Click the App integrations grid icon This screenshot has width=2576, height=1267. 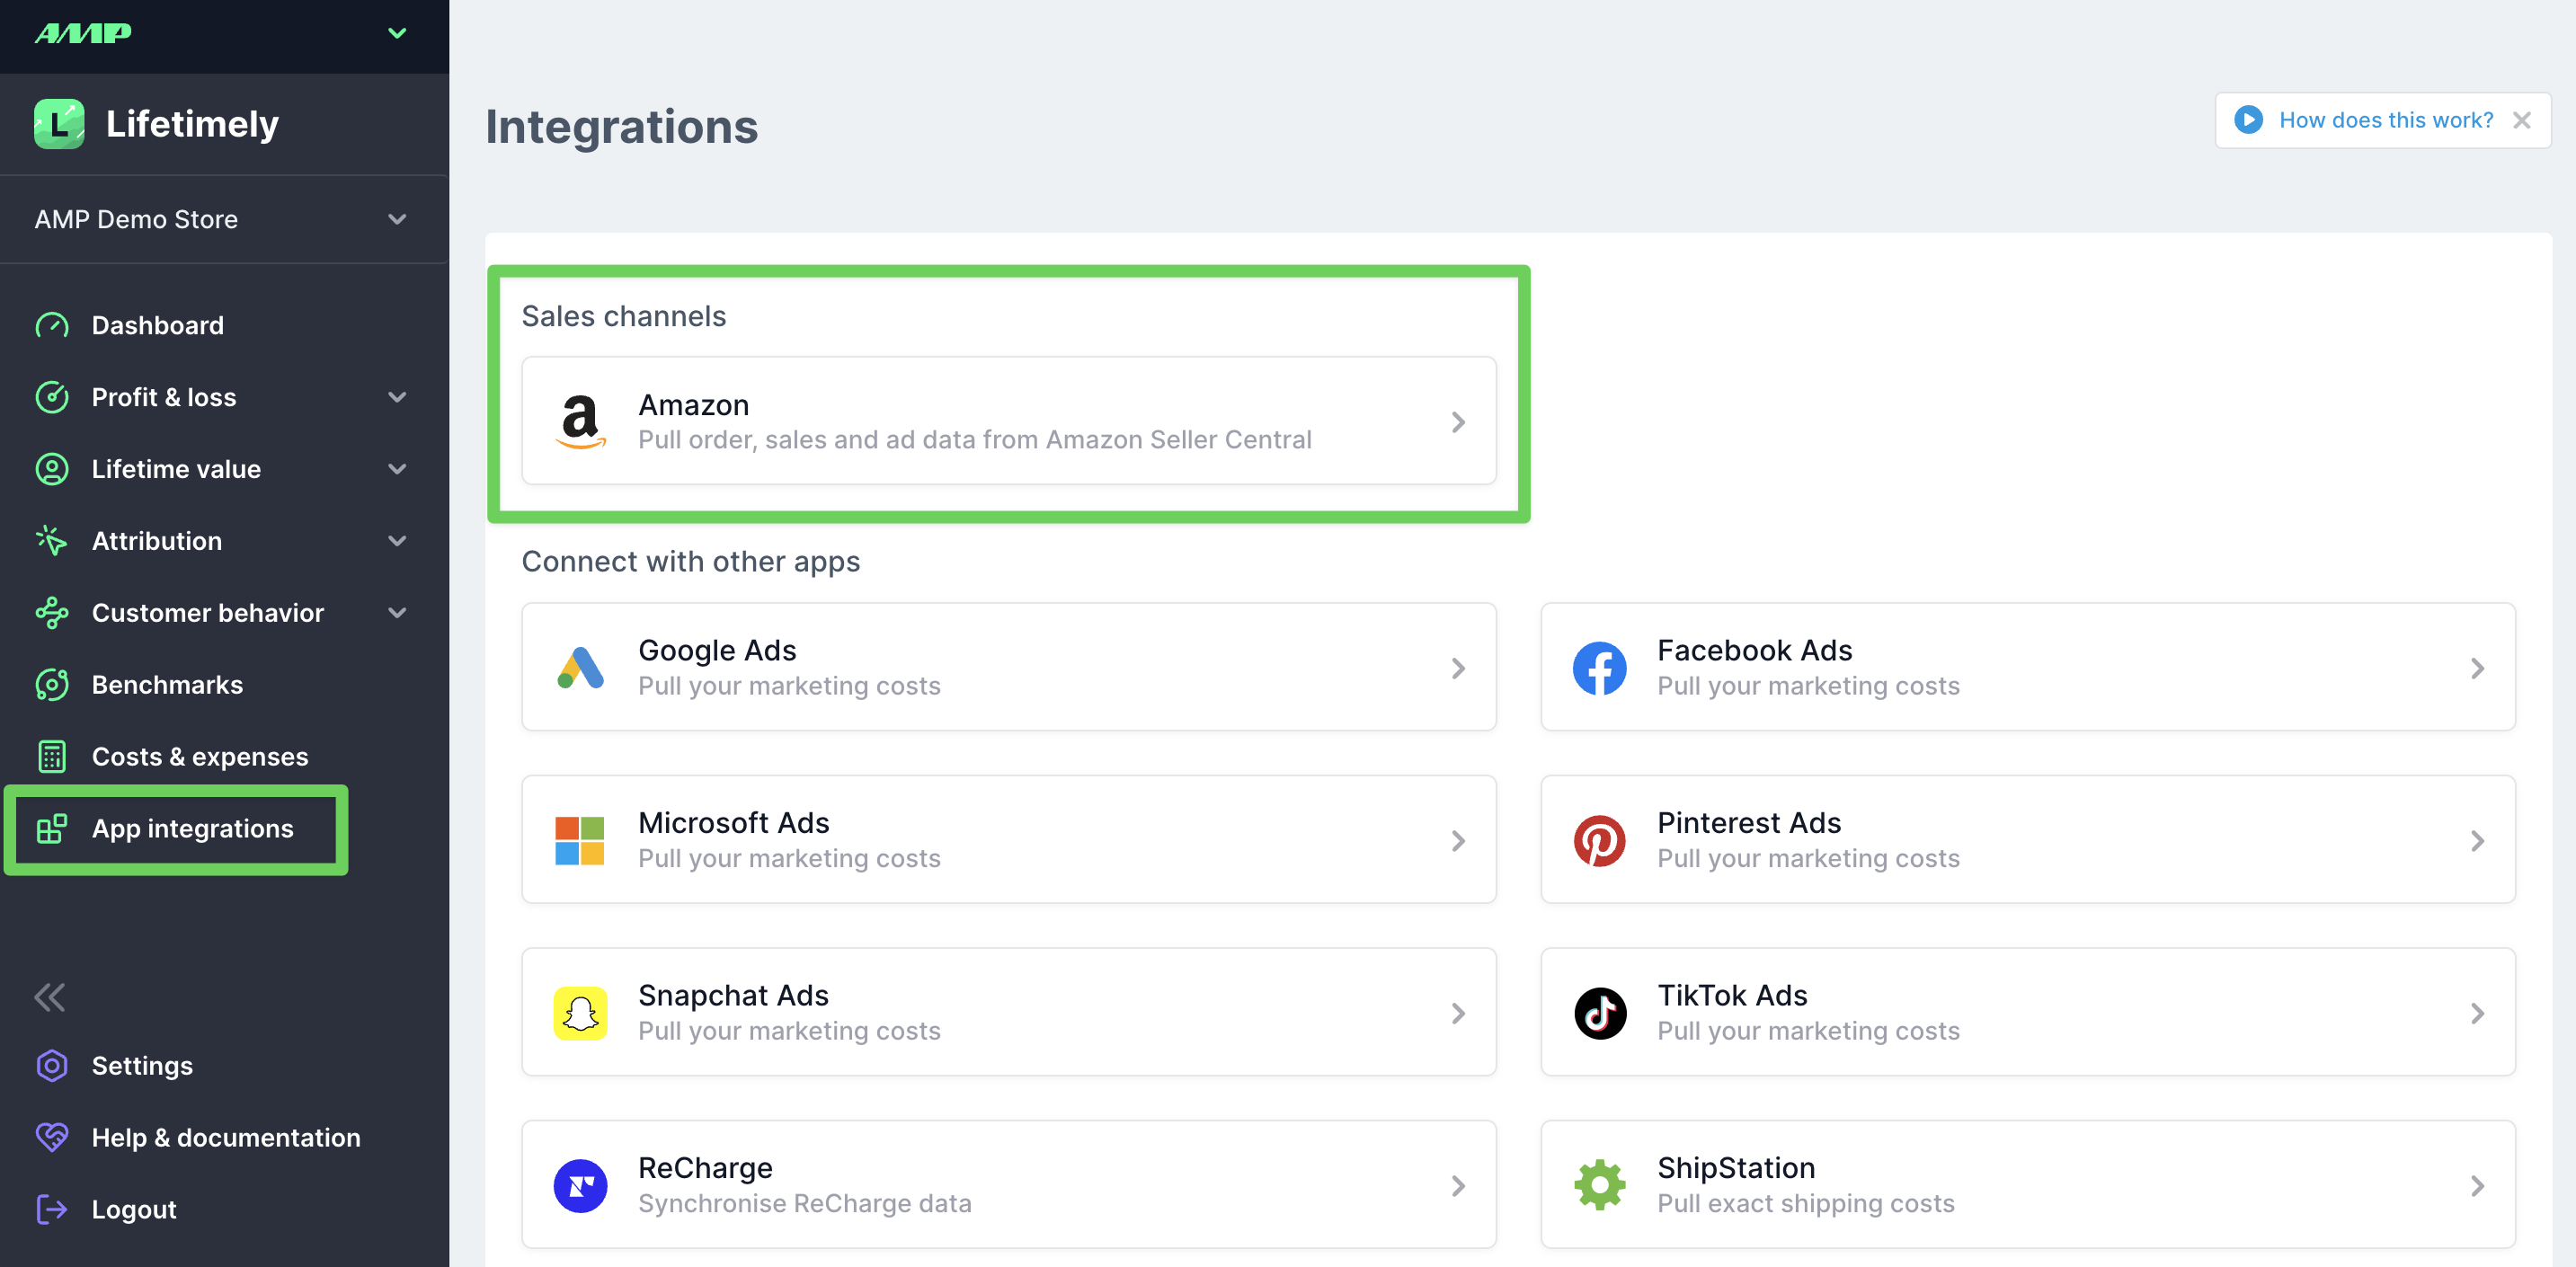point(52,829)
